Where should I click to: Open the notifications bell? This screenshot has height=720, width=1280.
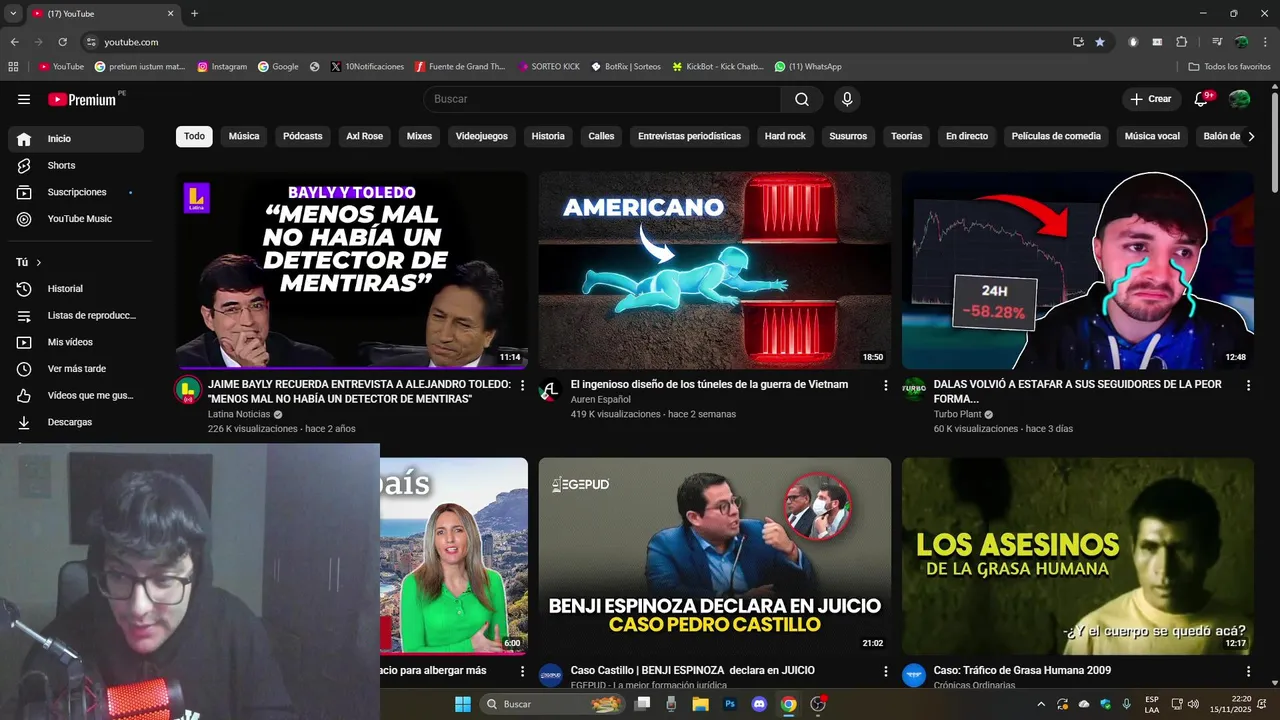pos(1201,99)
